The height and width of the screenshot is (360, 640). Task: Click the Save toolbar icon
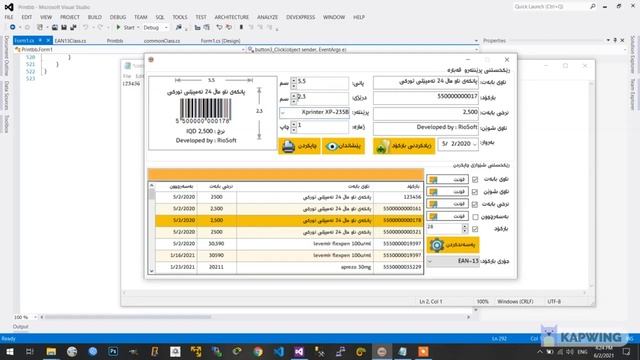[x=64, y=27]
